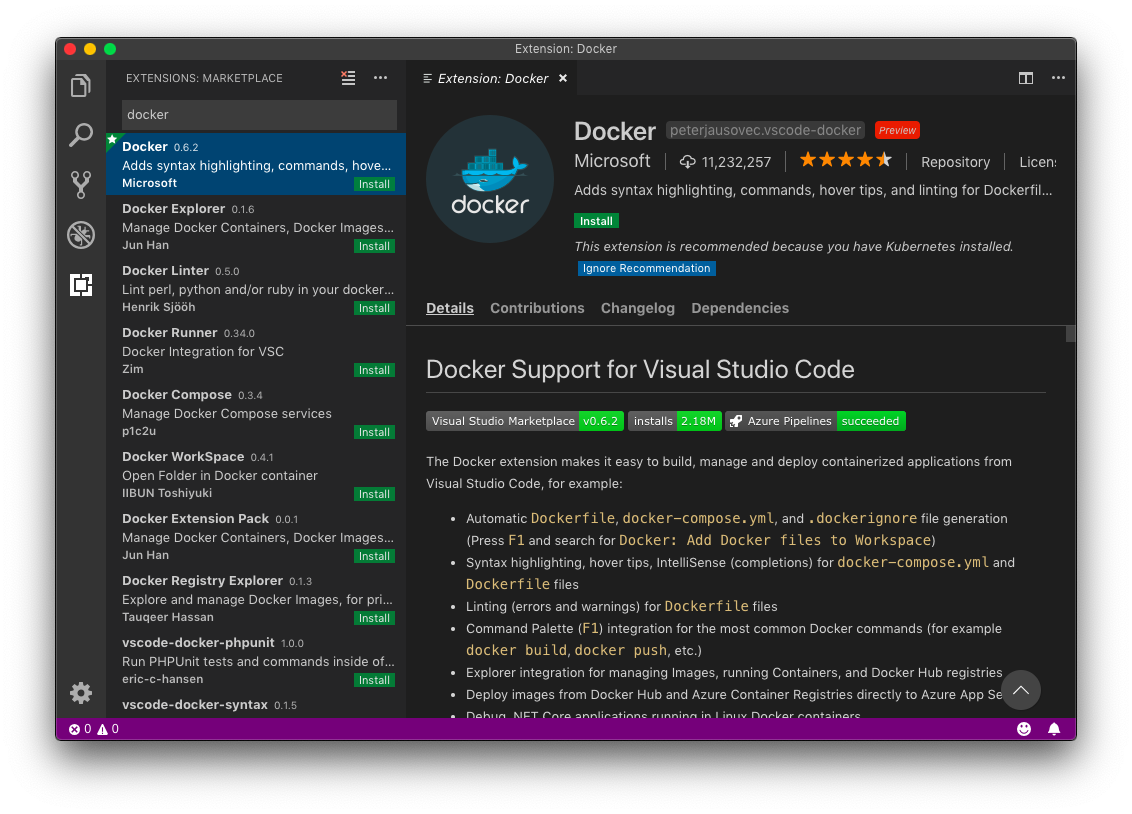Click the details pane scrollbar
Image resolution: width=1132 pixels, height=814 pixels.
[x=1071, y=333]
